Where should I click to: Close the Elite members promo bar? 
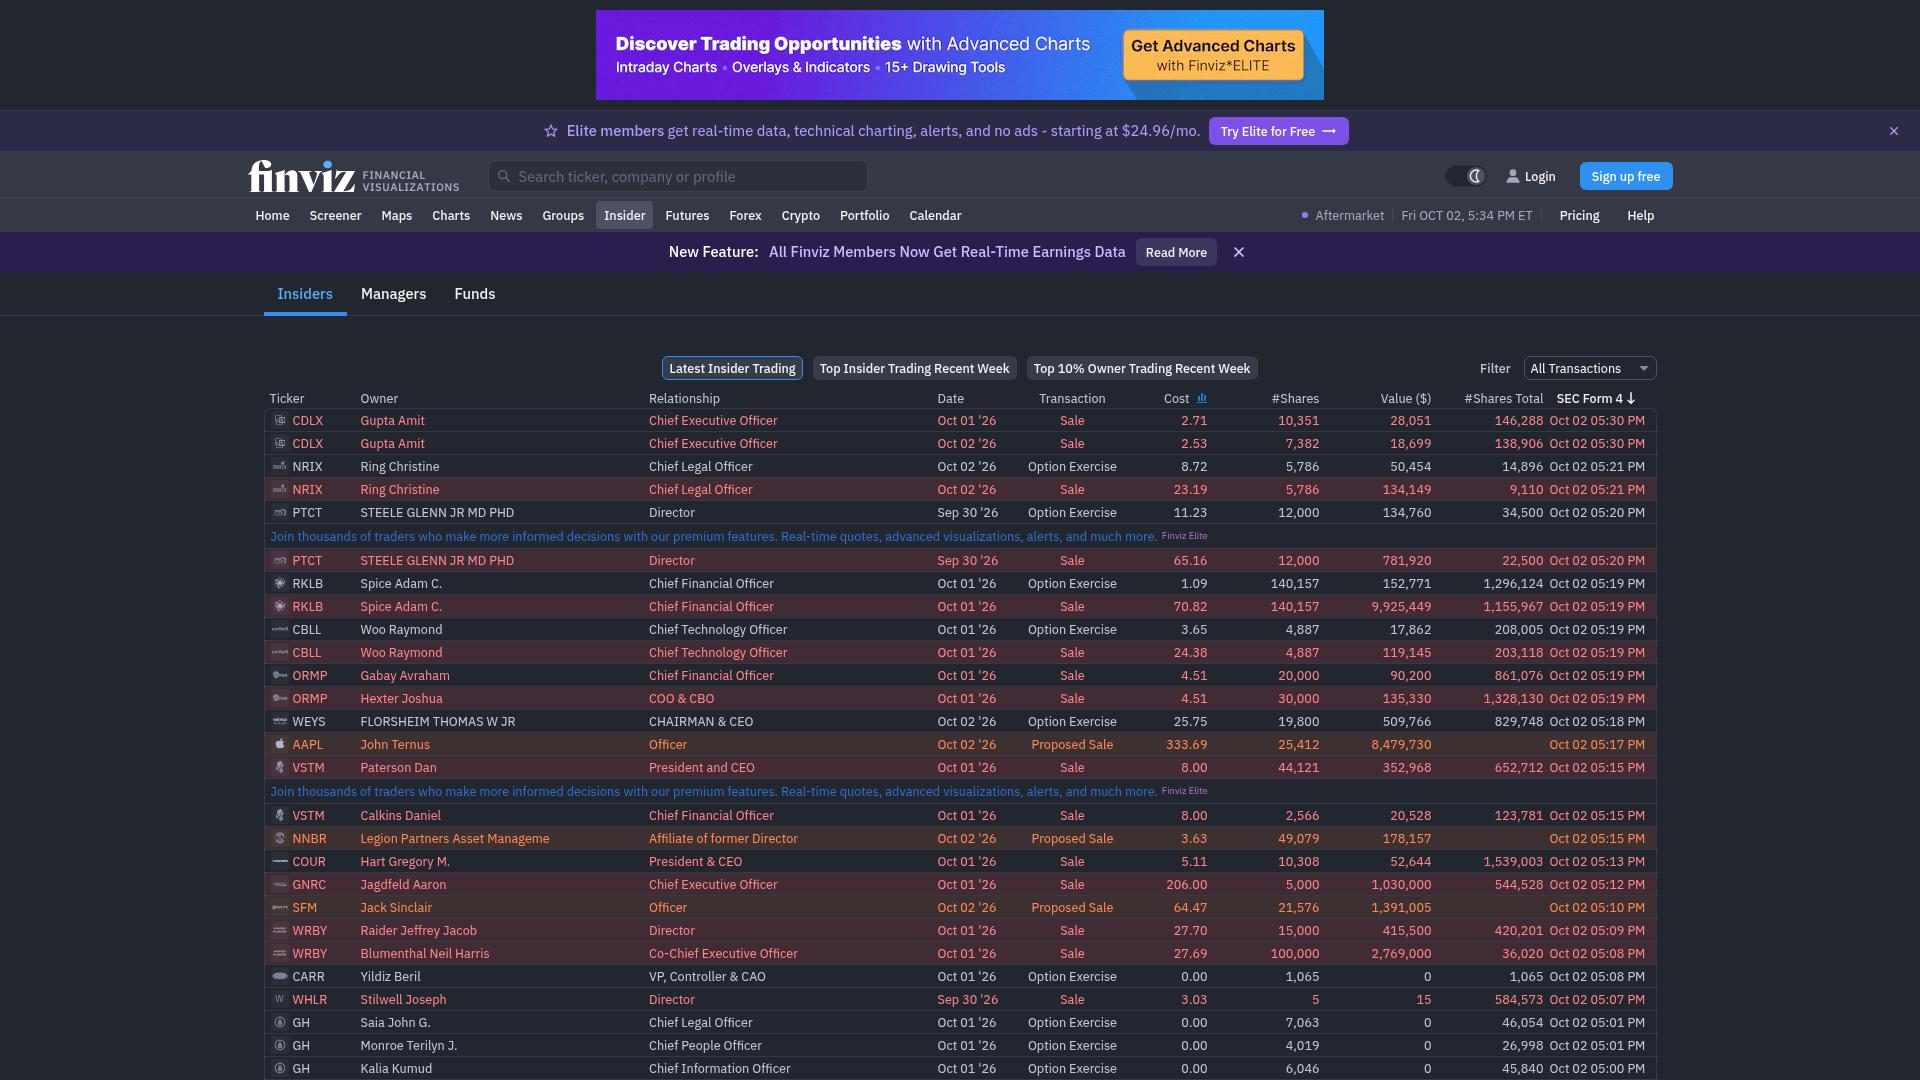[1893, 131]
